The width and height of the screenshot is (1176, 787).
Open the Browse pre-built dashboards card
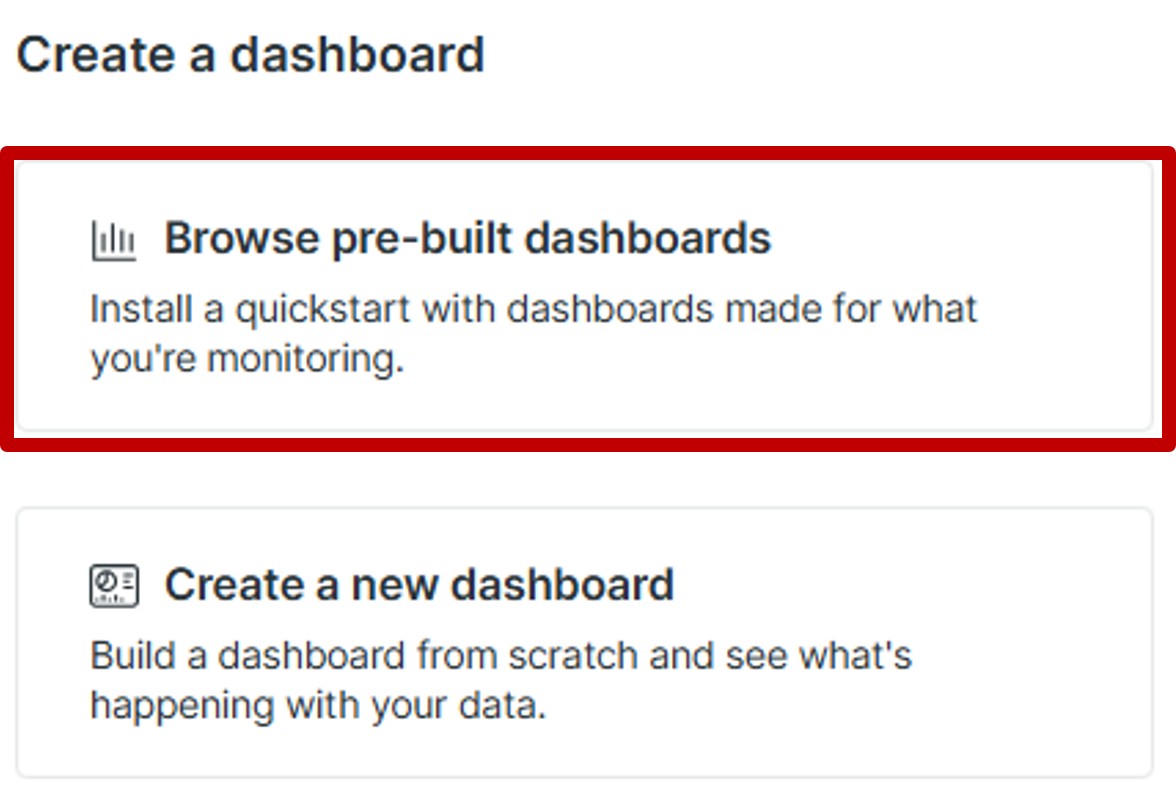[585, 297]
